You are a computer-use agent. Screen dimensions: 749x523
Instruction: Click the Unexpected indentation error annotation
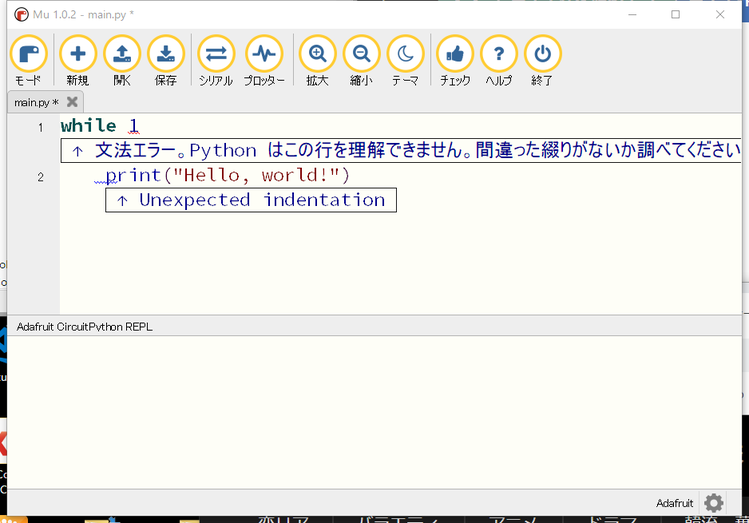(250, 200)
